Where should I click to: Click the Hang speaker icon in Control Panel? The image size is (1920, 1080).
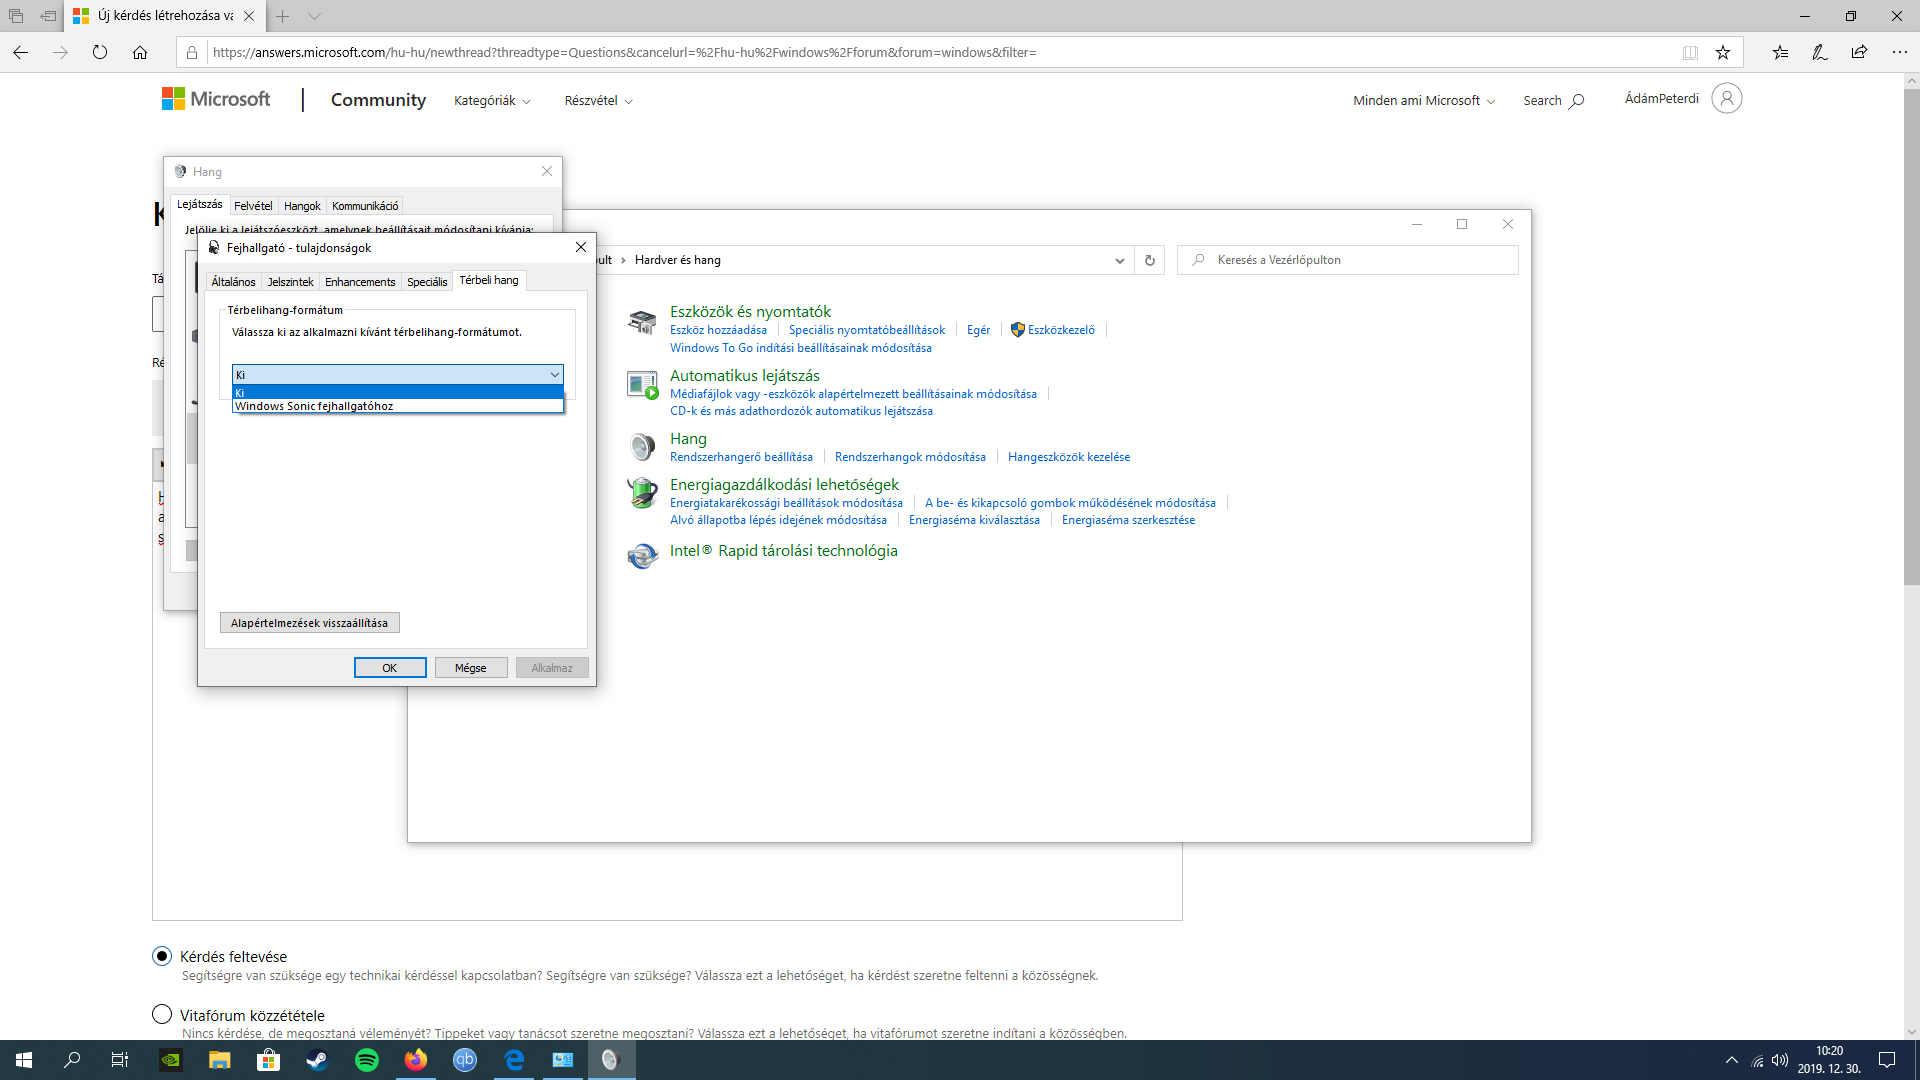(642, 446)
